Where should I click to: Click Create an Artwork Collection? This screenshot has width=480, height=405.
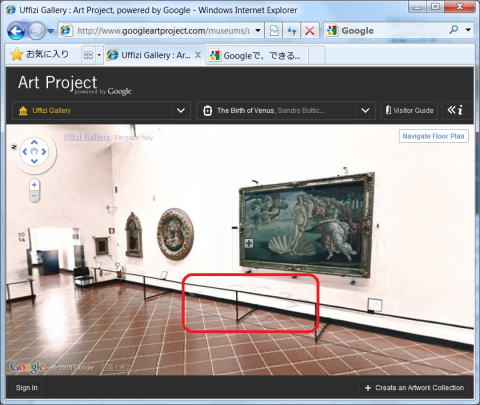click(414, 388)
